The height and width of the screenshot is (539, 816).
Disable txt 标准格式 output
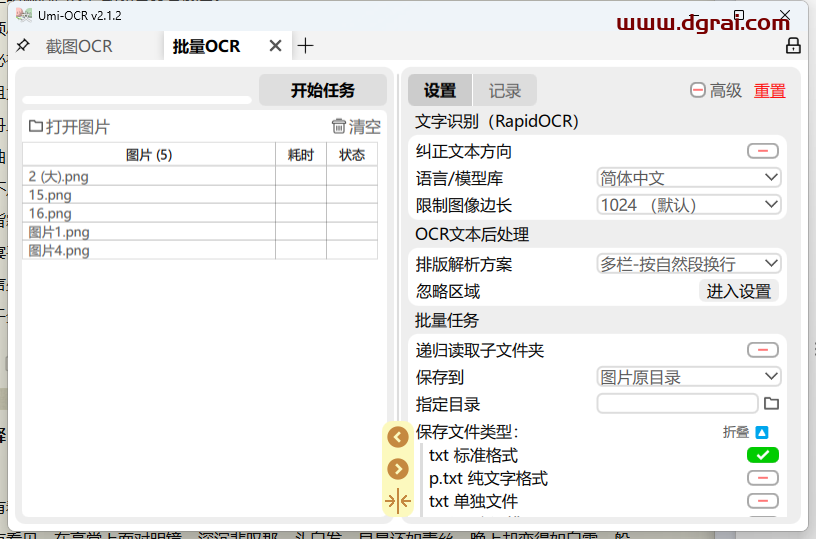coord(762,455)
